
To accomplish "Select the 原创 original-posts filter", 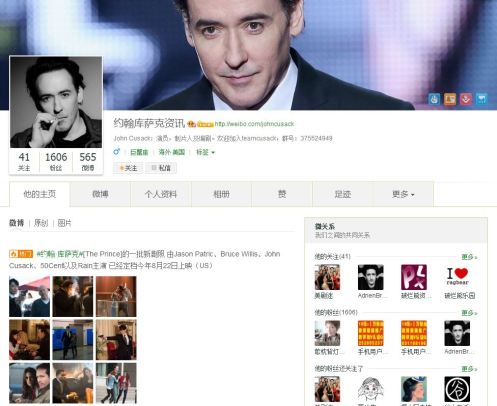I will tap(41, 223).
